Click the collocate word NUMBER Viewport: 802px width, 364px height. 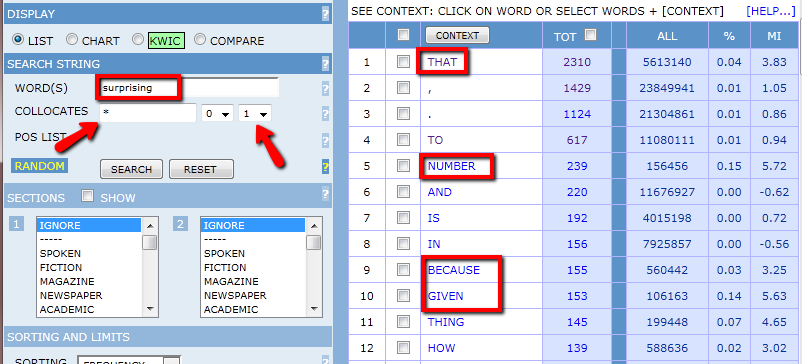452,166
